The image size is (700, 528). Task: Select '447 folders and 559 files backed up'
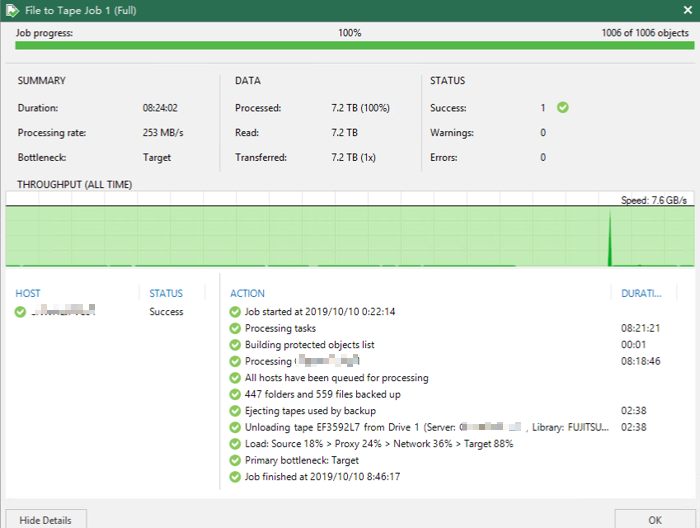[x=323, y=395]
